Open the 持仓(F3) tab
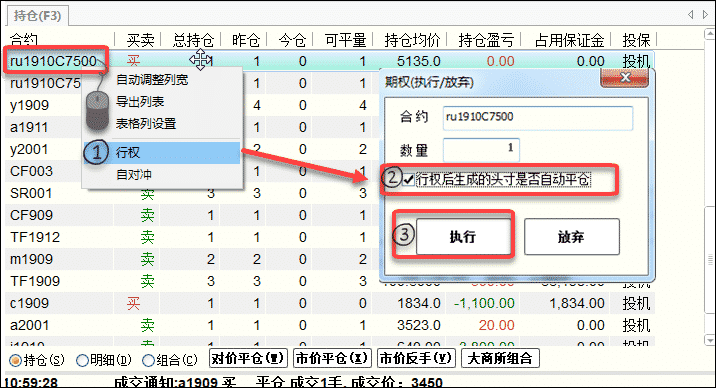This screenshot has height=388, width=716. click(37, 16)
